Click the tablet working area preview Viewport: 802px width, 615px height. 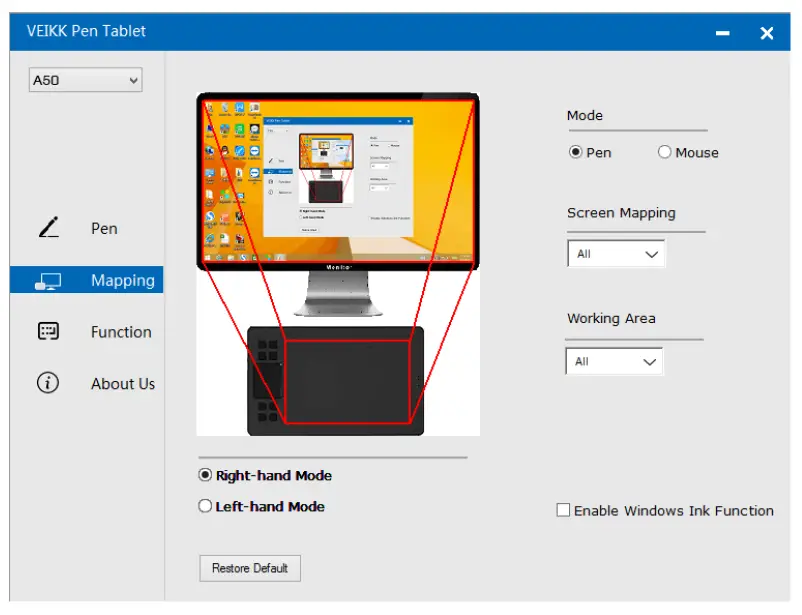[x=347, y=382]
